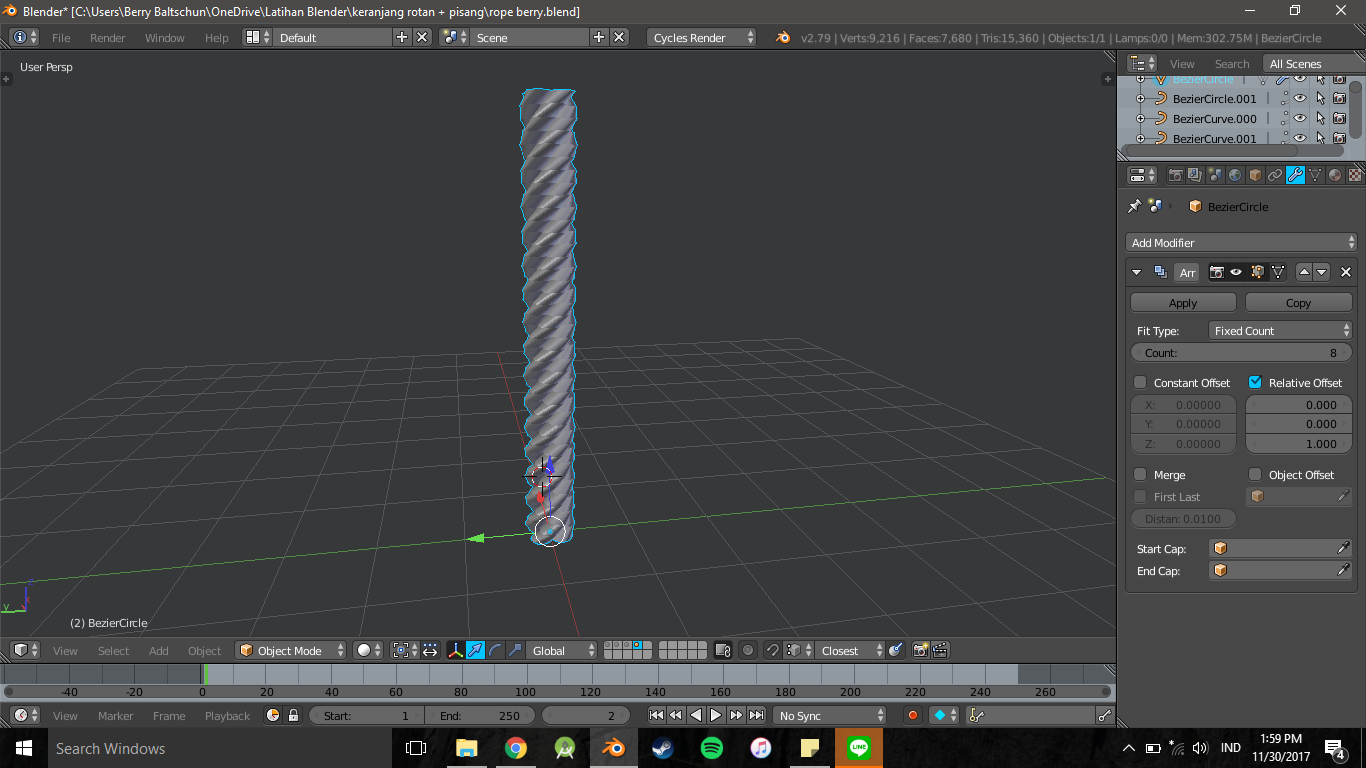Screen dimensions: 1366x768
Task: Hide BezierCurve.000 with eye icon in outliner
Action: pyautogui.click(x=1300, y=119)
